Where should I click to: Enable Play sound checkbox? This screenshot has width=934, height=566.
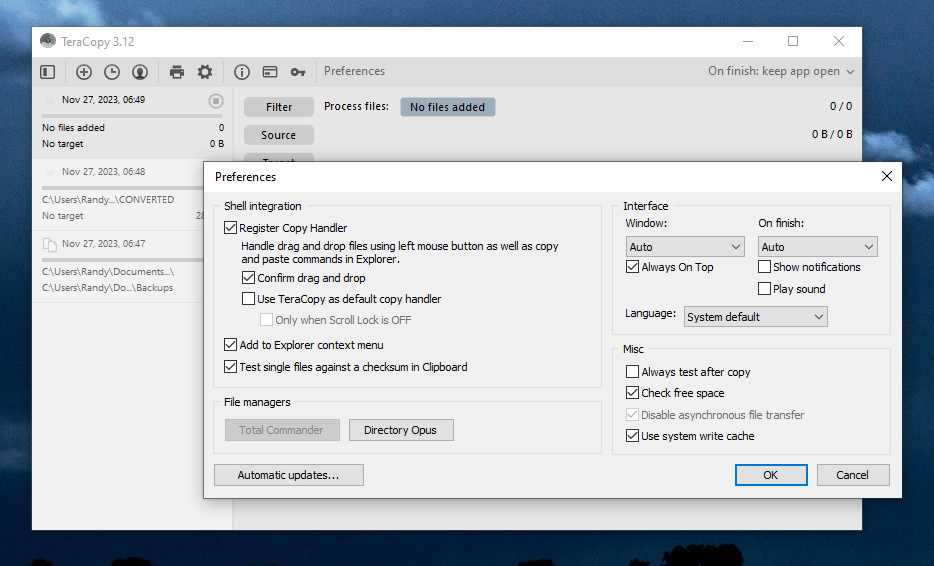pos(764,288)
